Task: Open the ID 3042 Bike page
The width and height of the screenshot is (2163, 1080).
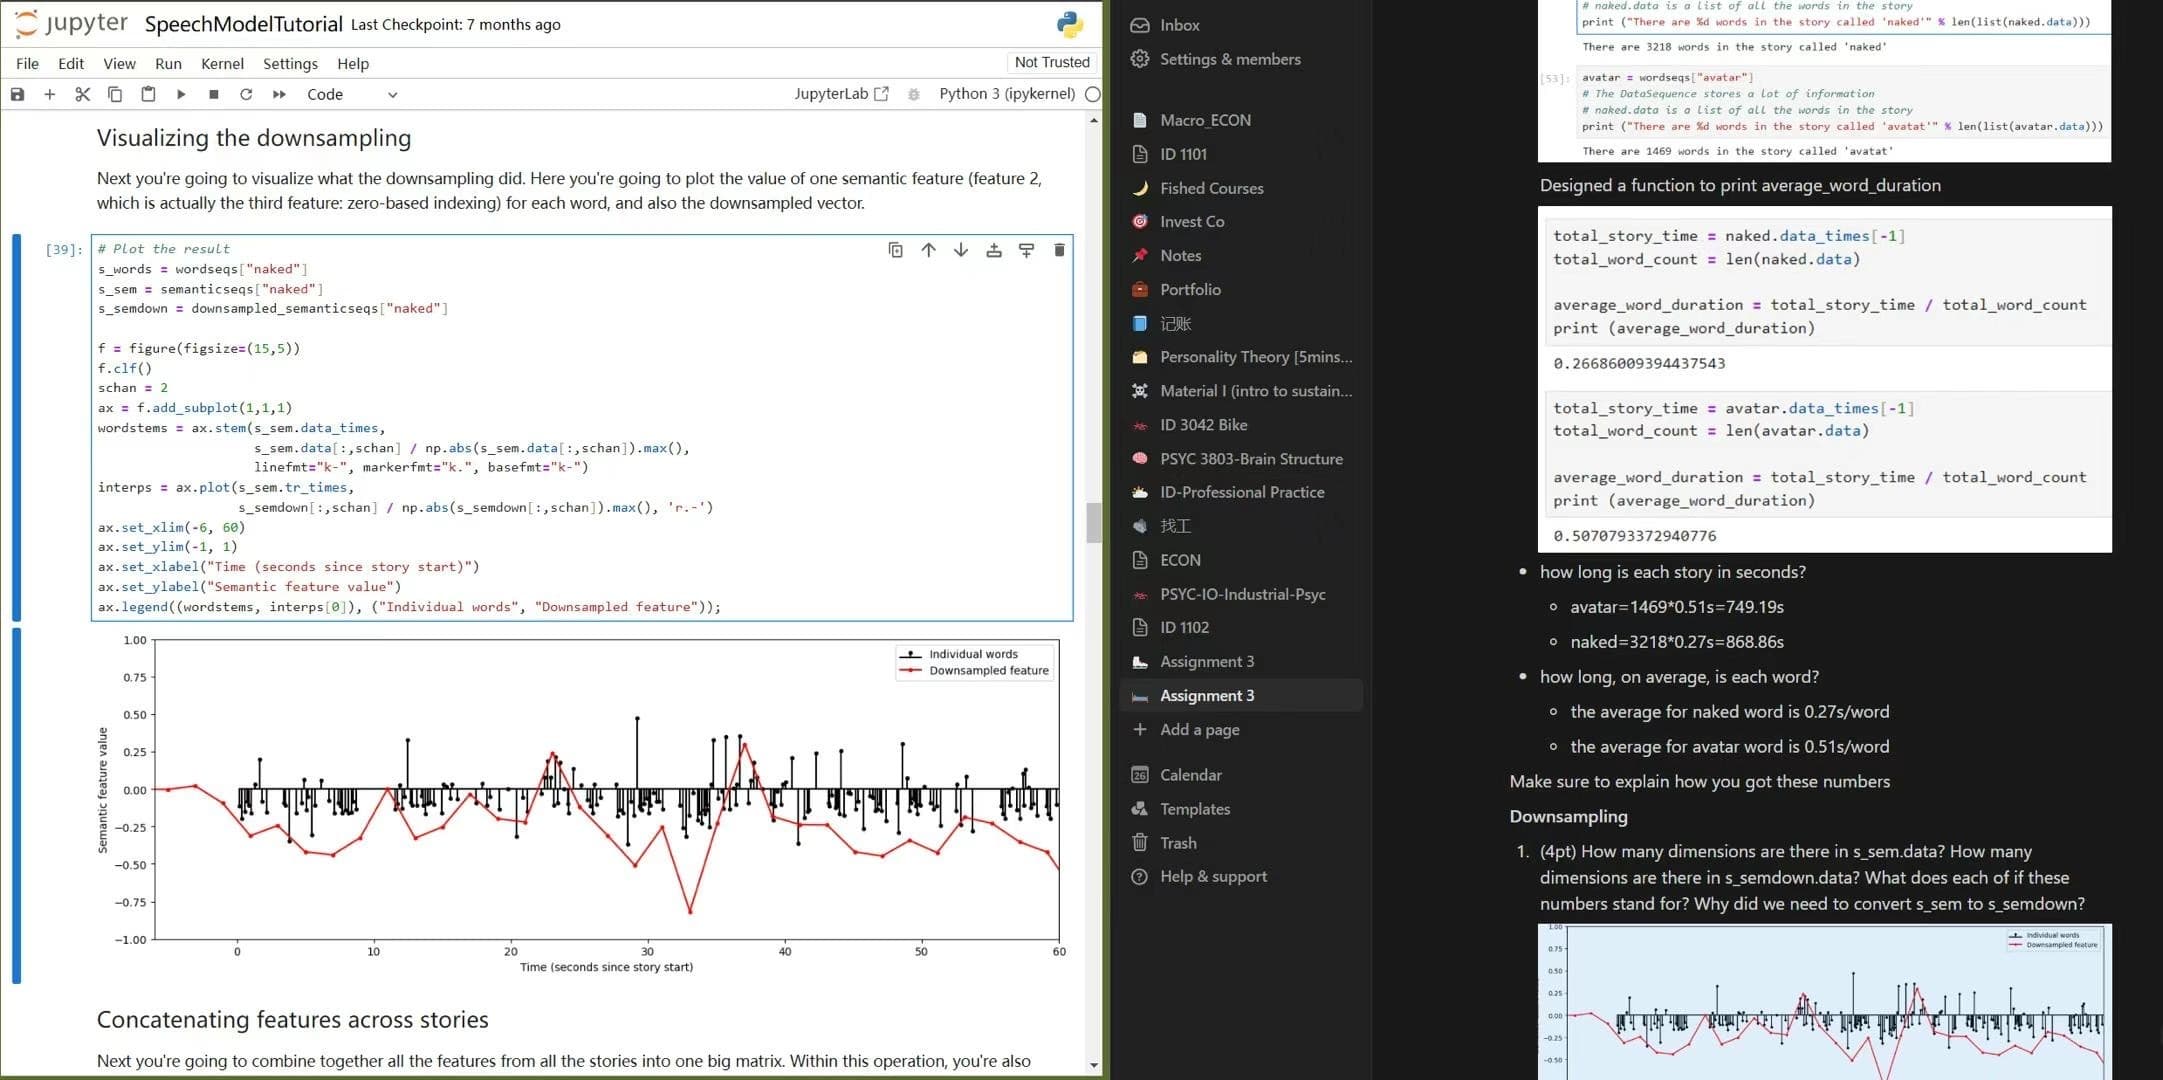Action: point(1203,425)
